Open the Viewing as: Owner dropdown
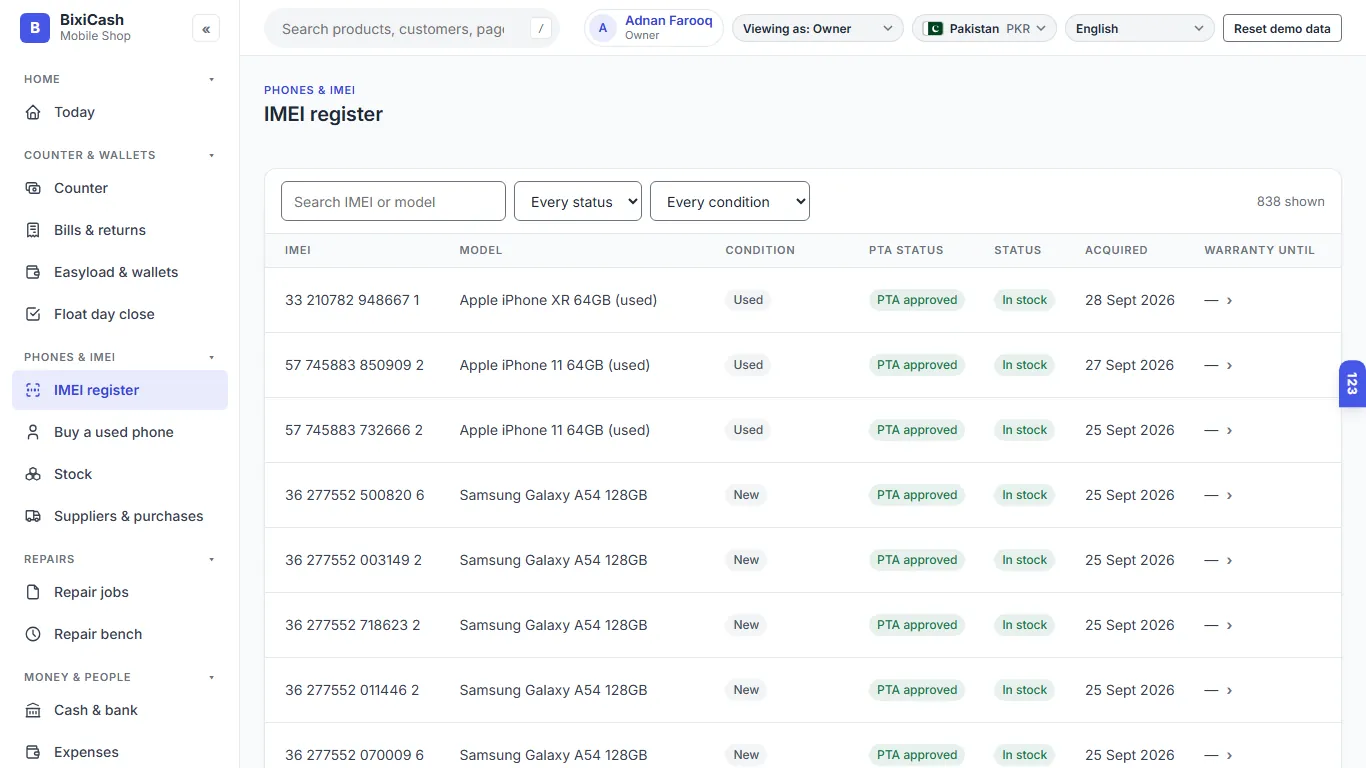Image resolution: width=1366 pixels, height=768 pixels. tap(818, 28)
